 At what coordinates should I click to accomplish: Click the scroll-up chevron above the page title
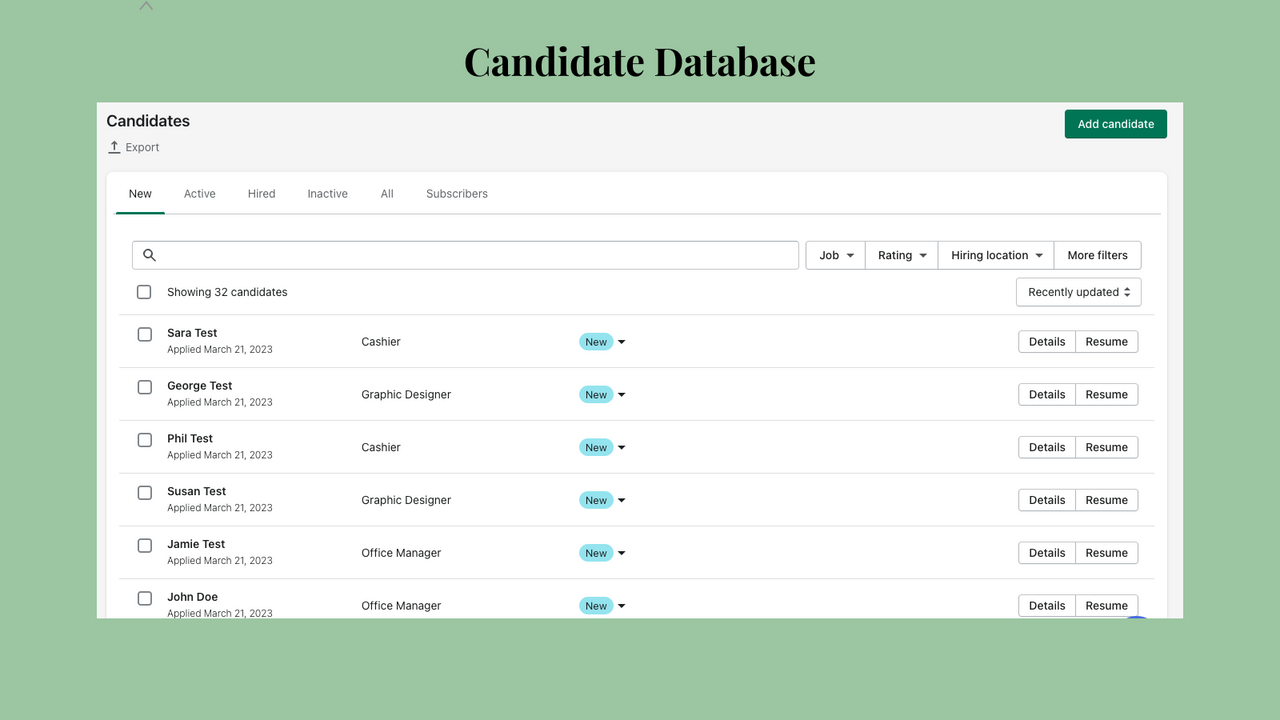coord(146,6)
